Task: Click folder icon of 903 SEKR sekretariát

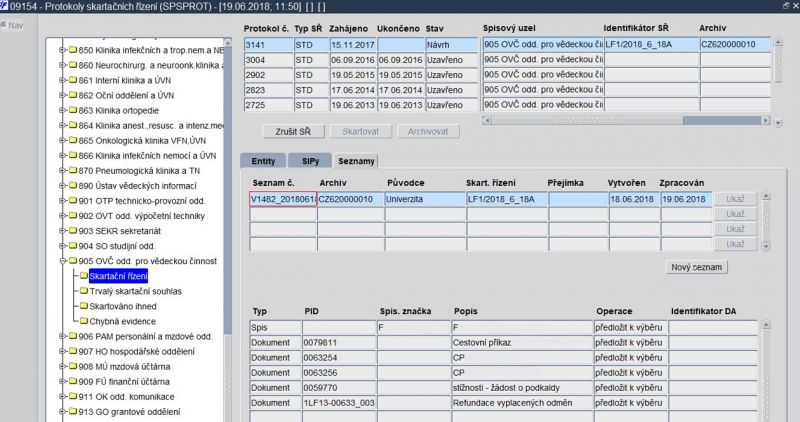Action: point(72,230)
